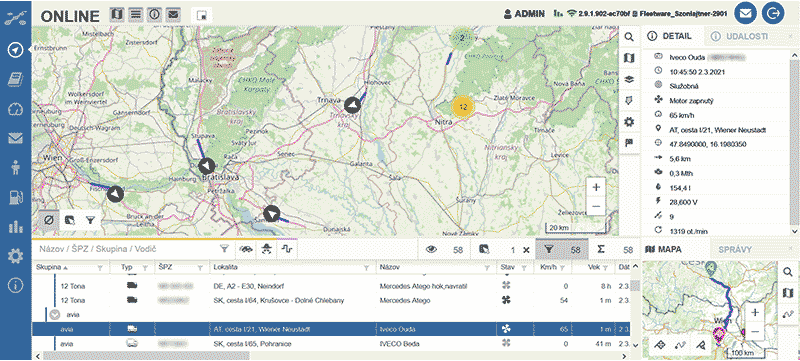The image size is (800, 361).
Task: Open map settings gear on map toolbar
Action: pyautogui.click(x=630, y=122)
